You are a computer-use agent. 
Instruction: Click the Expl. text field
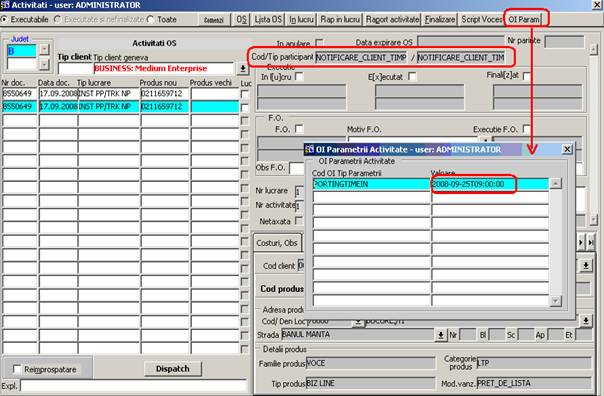coord(133,386)
